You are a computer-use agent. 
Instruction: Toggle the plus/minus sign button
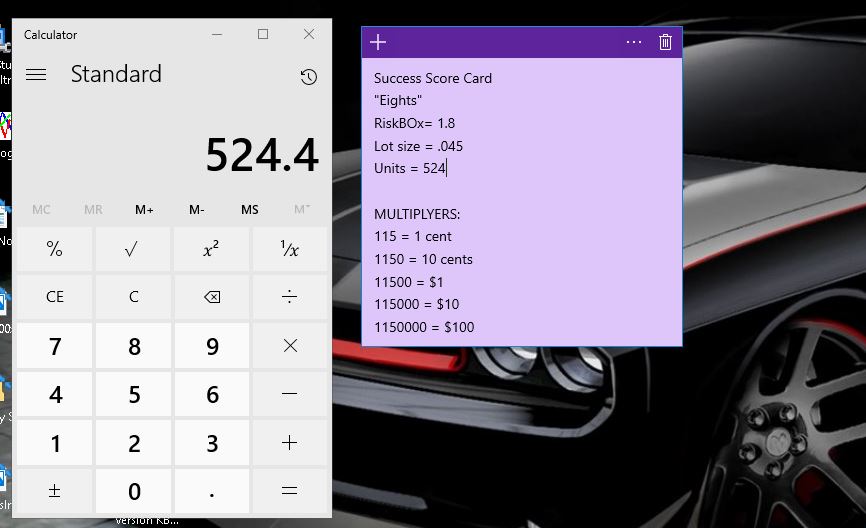pyautogui.click(x=55, y=491)
